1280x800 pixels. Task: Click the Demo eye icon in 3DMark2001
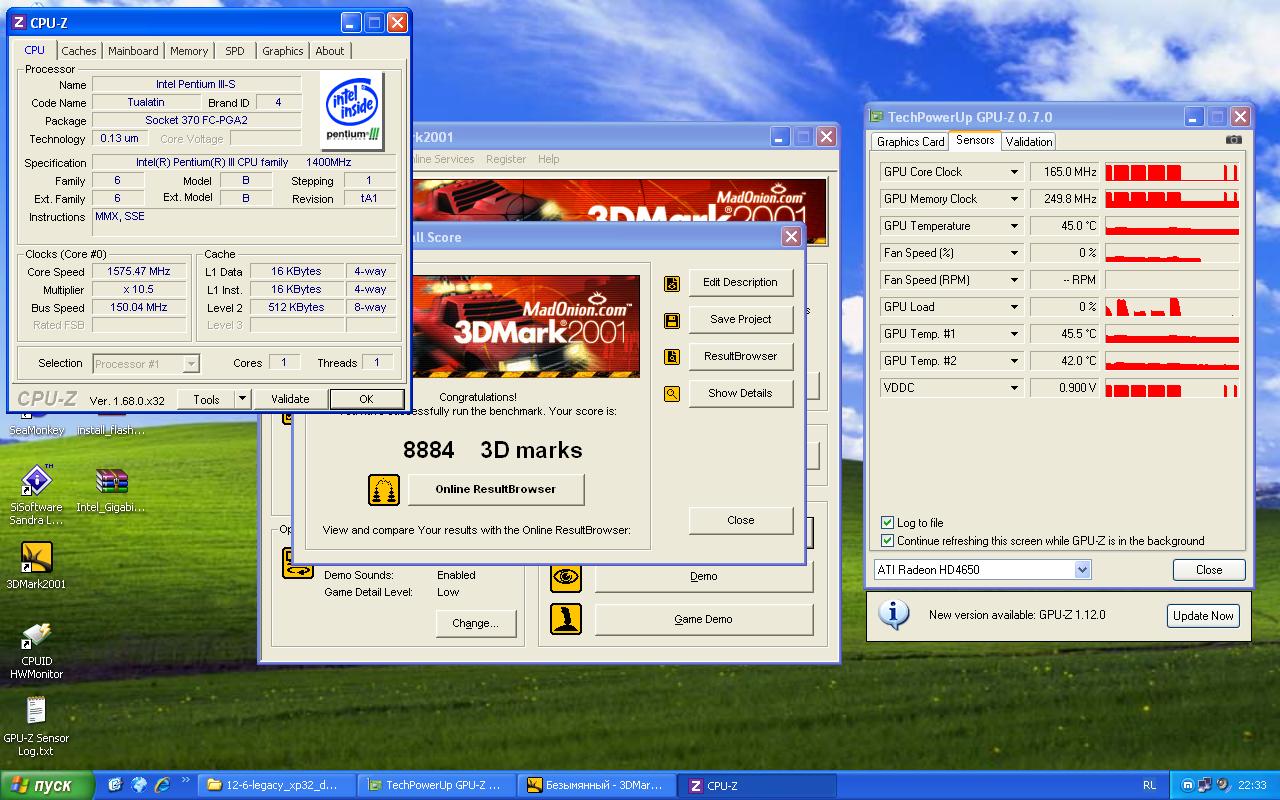click(566, 577)
